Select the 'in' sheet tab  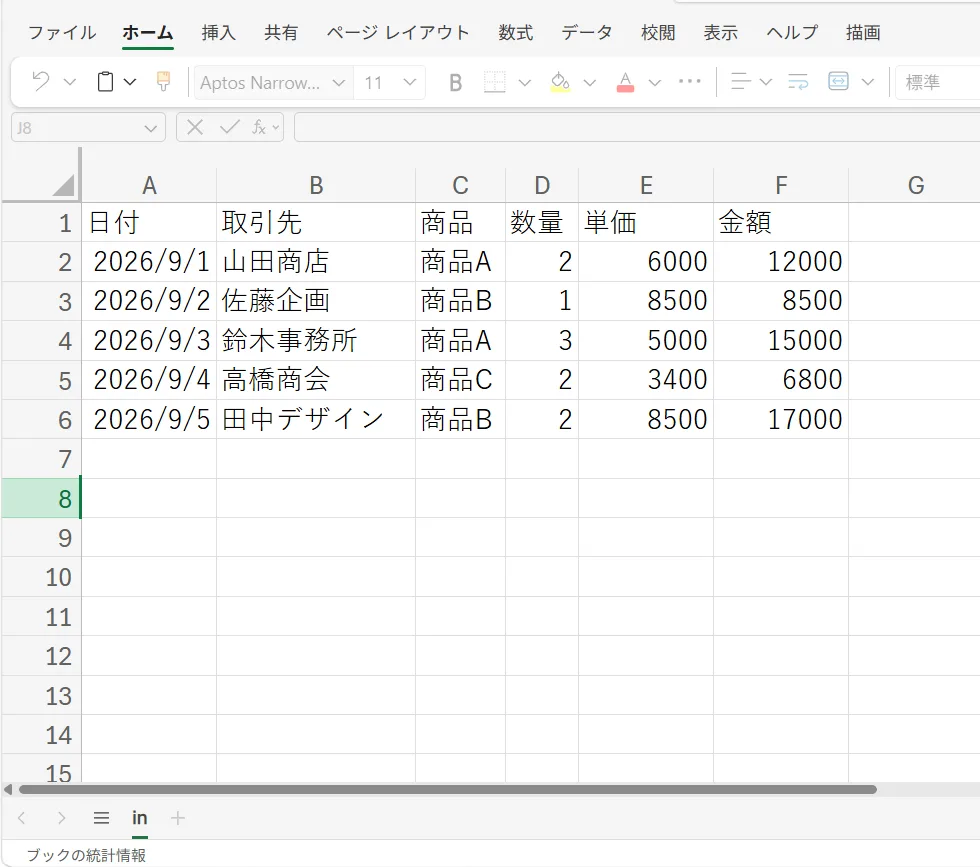140,818
